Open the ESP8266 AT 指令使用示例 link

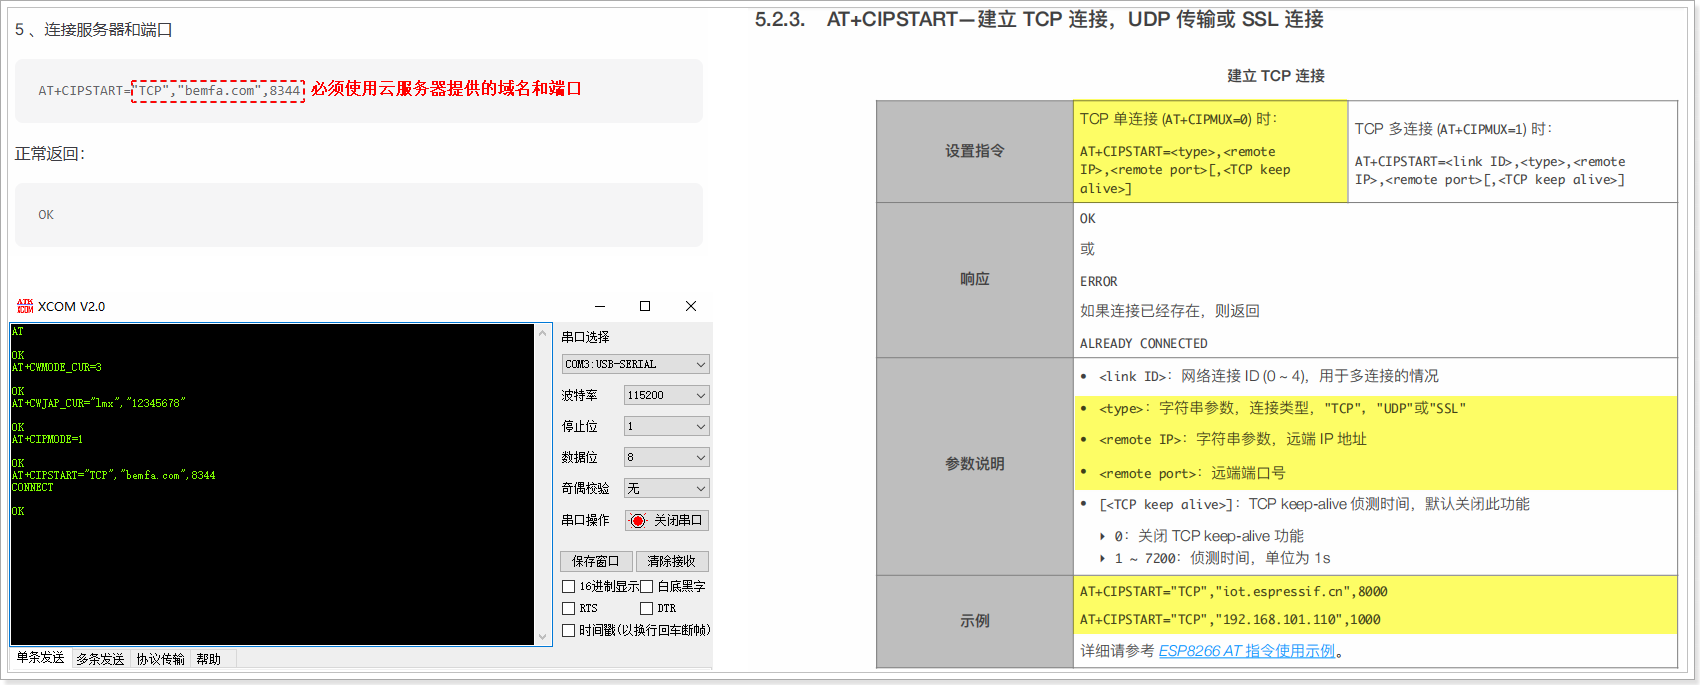(1247, 651)
